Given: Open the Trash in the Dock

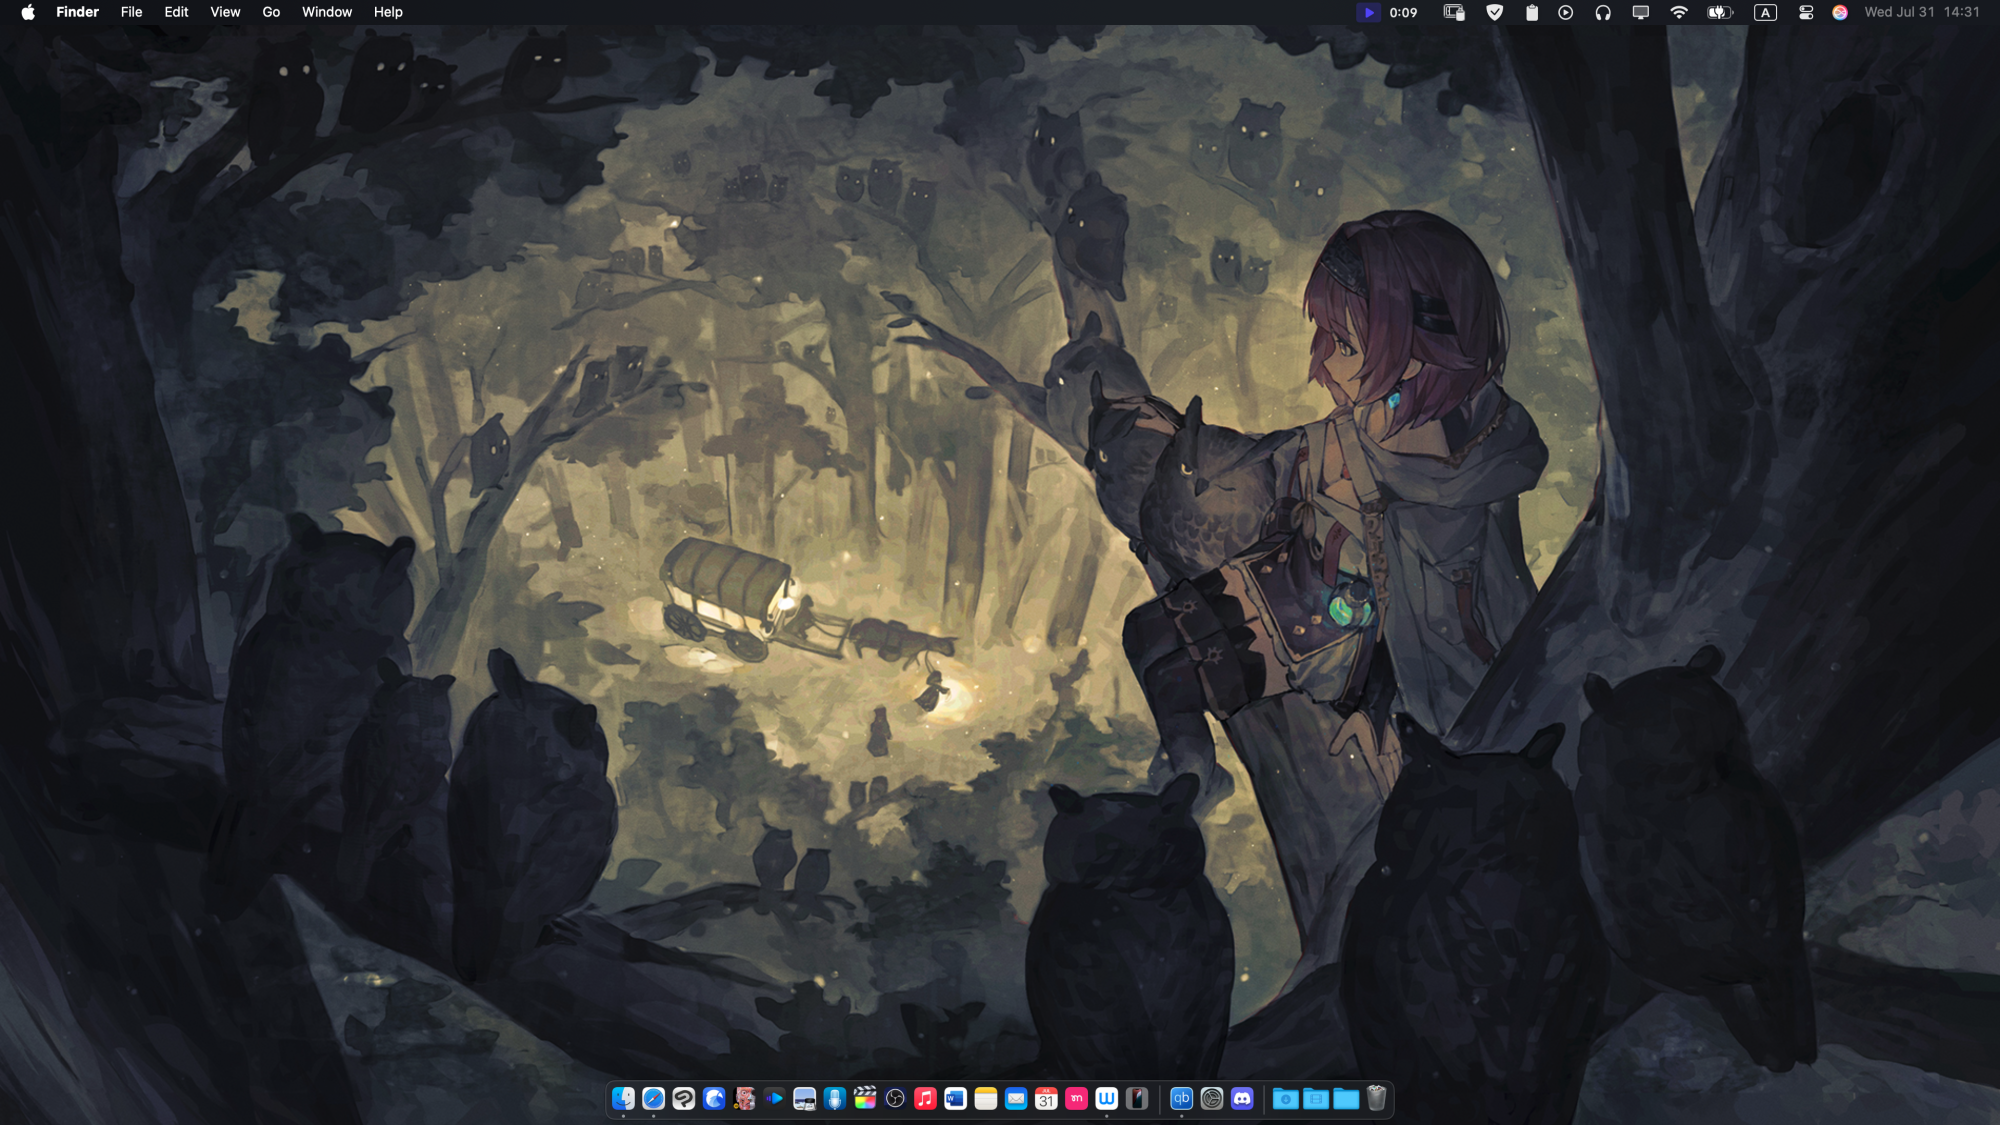Looking at the screenshot, I should (x=1376, y=1099).
